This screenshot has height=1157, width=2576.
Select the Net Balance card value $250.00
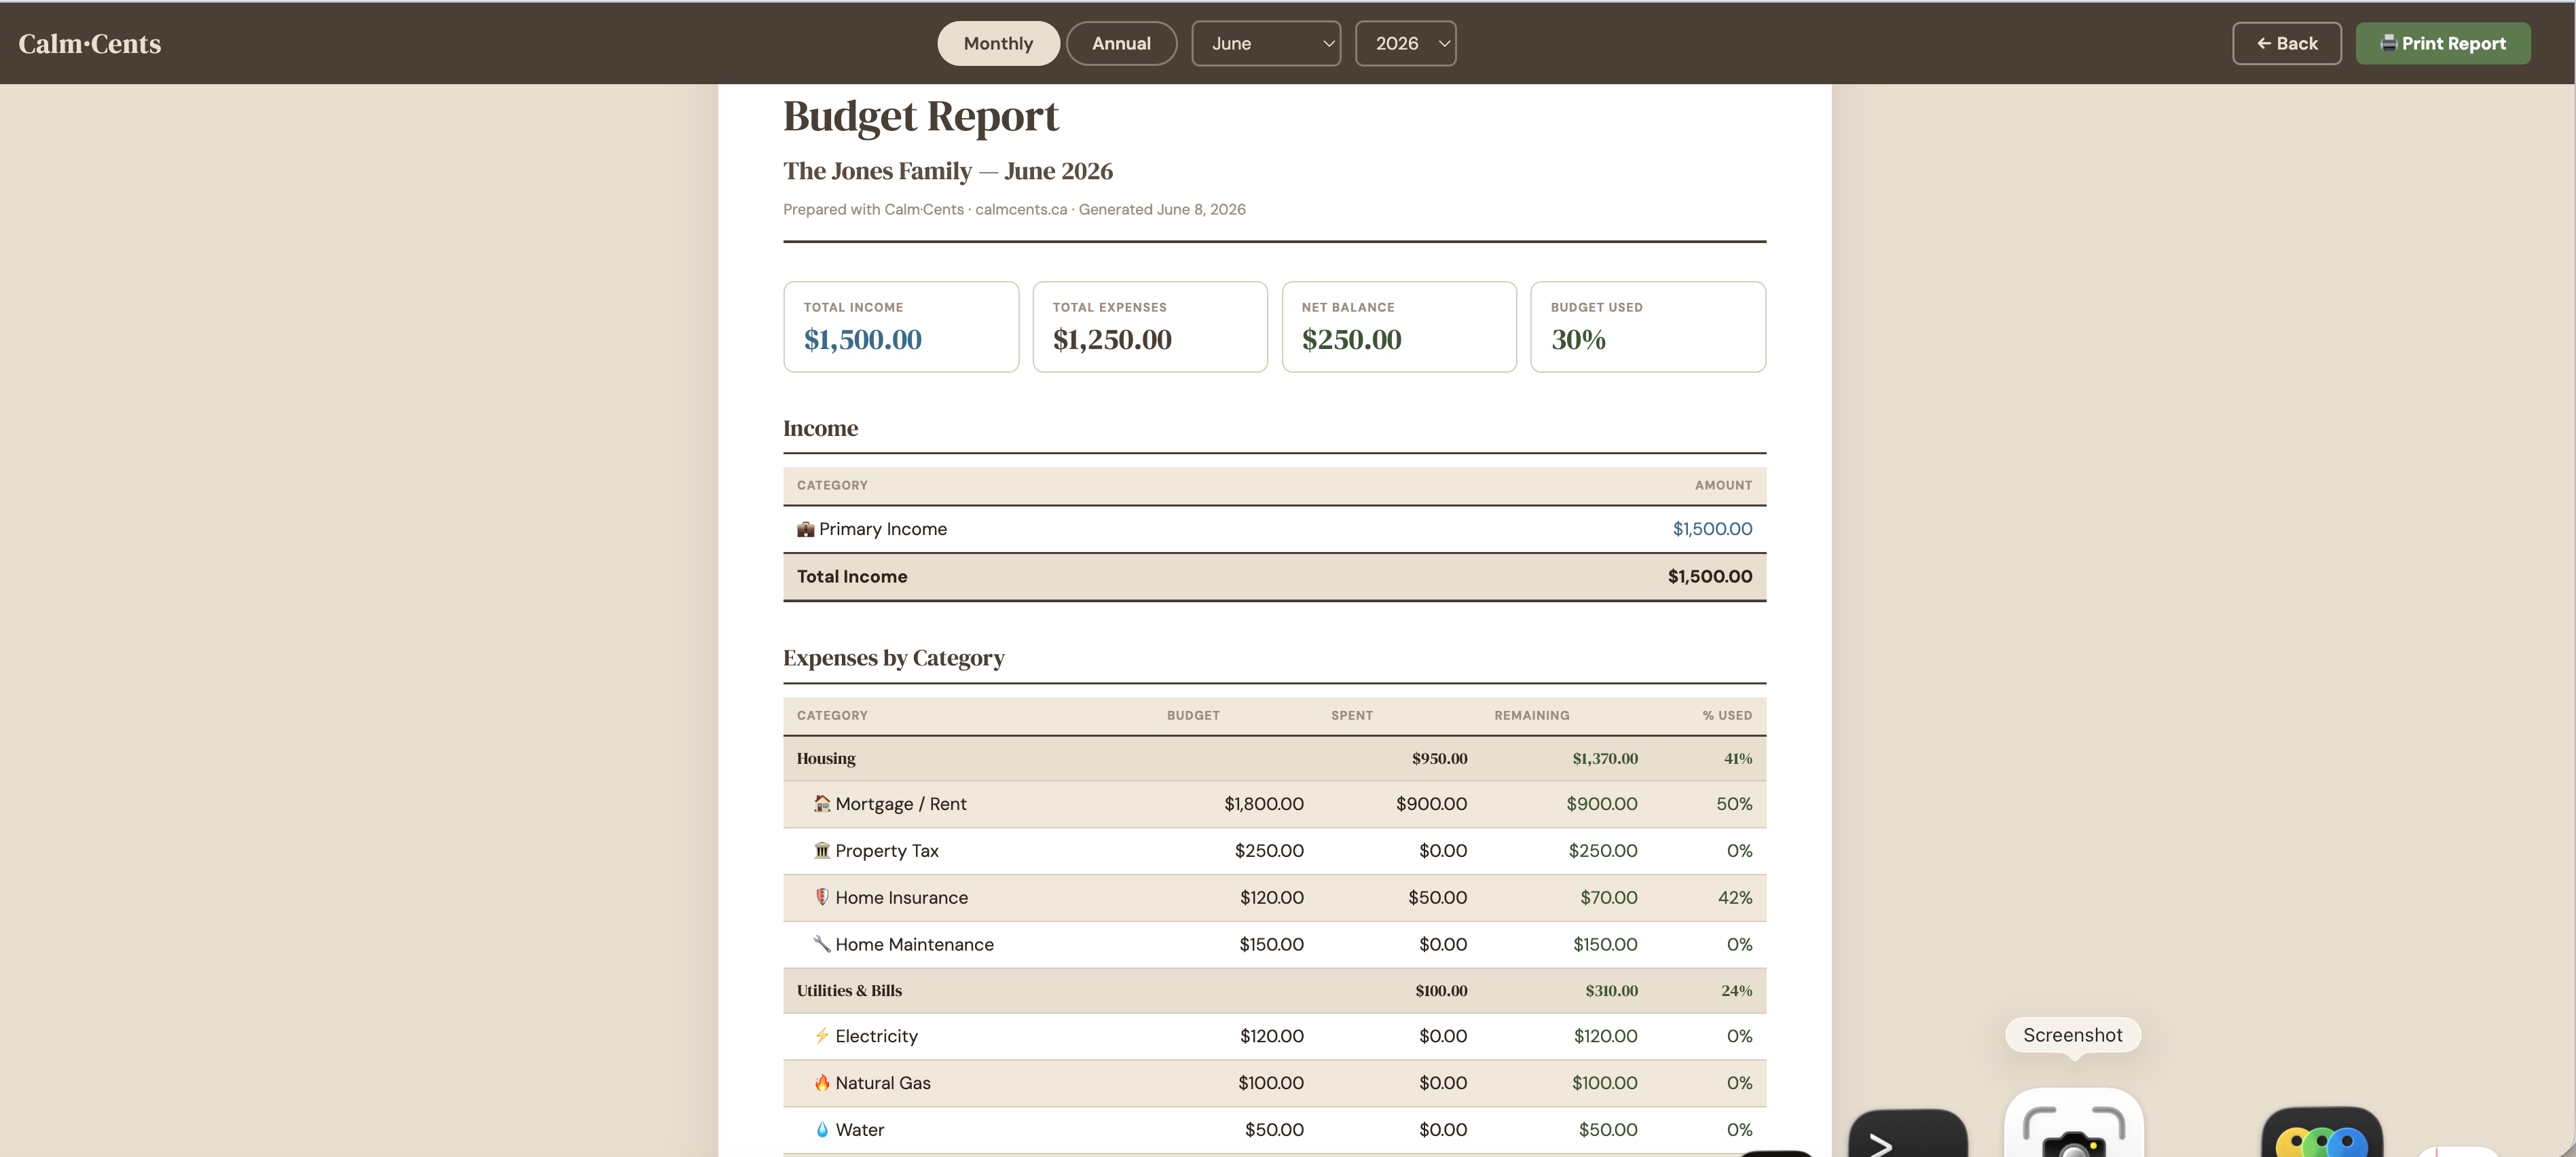pyautogui.click(x=1351, y=340)
